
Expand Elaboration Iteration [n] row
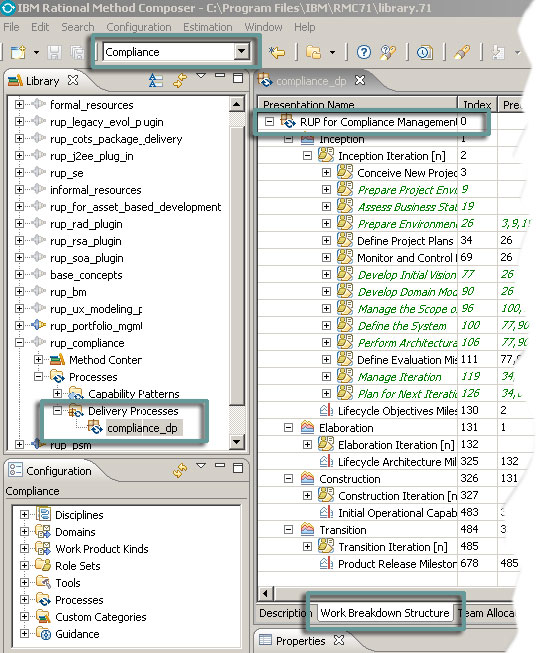pyautogui.click(x=307, y=445)
